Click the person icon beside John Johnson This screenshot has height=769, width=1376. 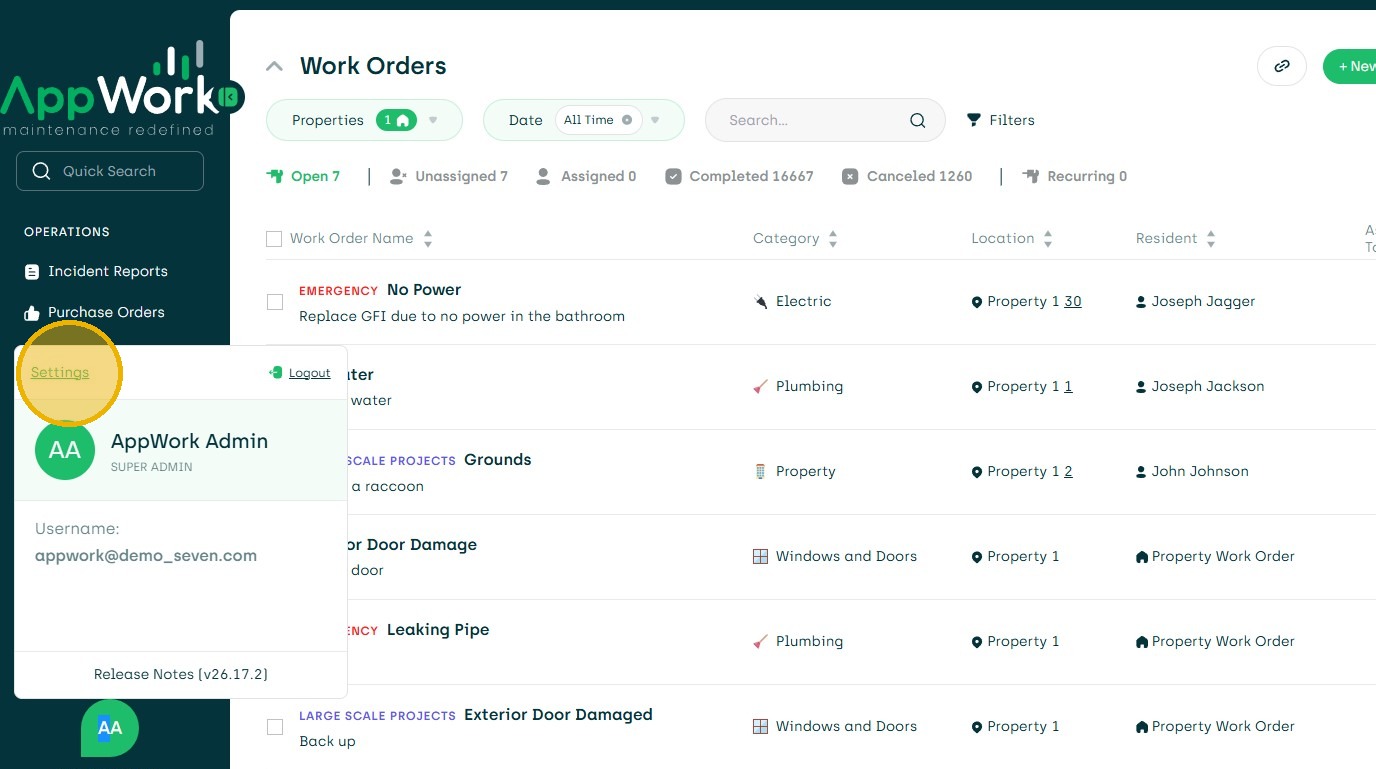[x=1141, y=472]
